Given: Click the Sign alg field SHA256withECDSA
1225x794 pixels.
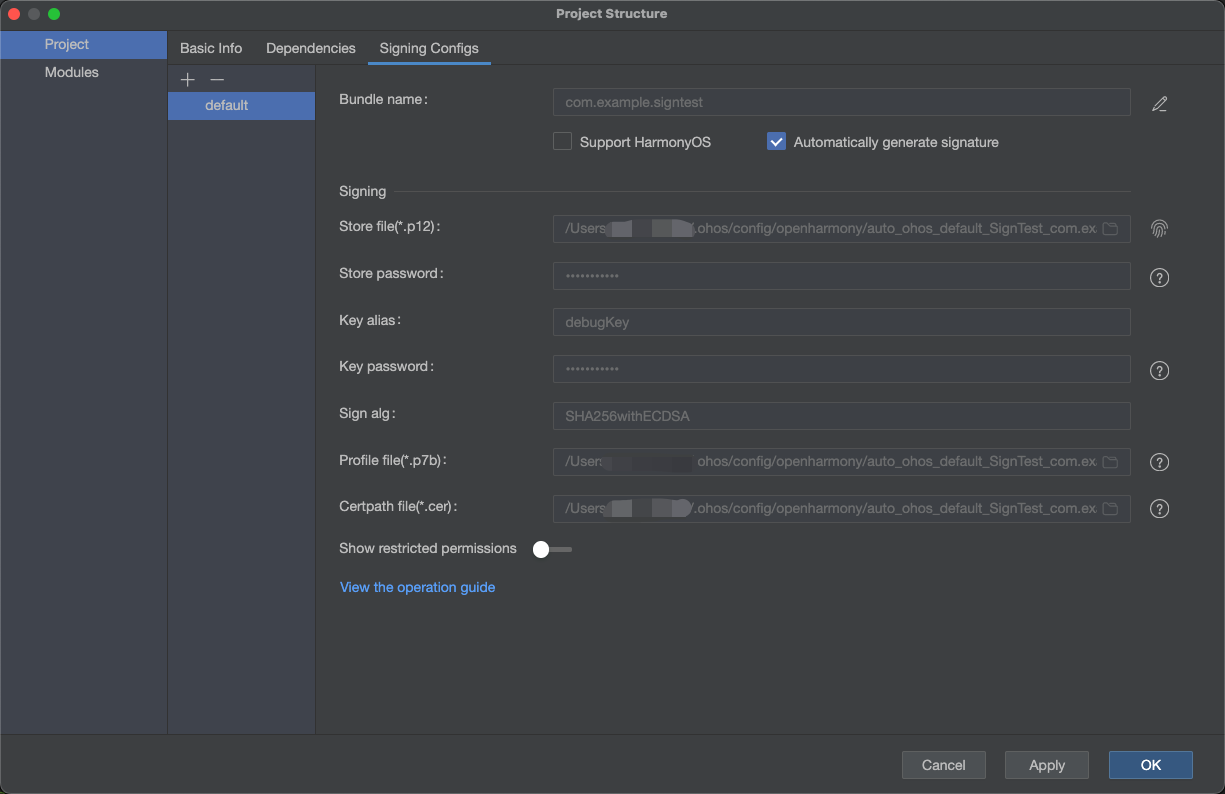Looking at the screenshot, I should coord(842,416).
